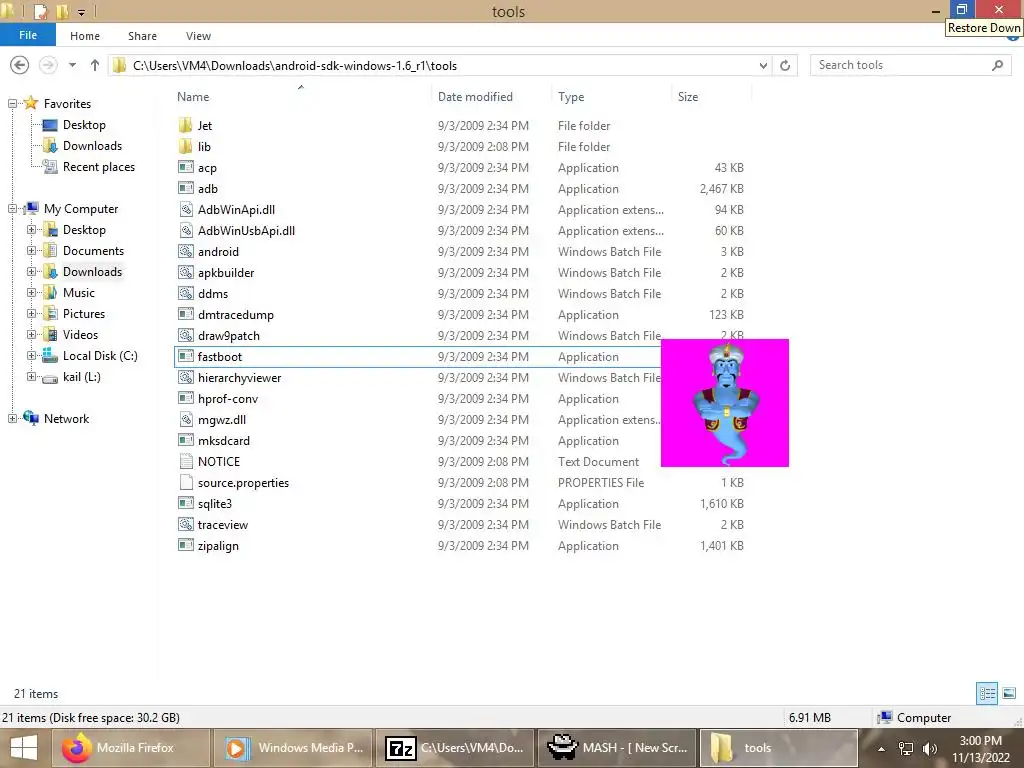Collapse the My Computer tree group
1024x768 pixels.
pos(12,208)
